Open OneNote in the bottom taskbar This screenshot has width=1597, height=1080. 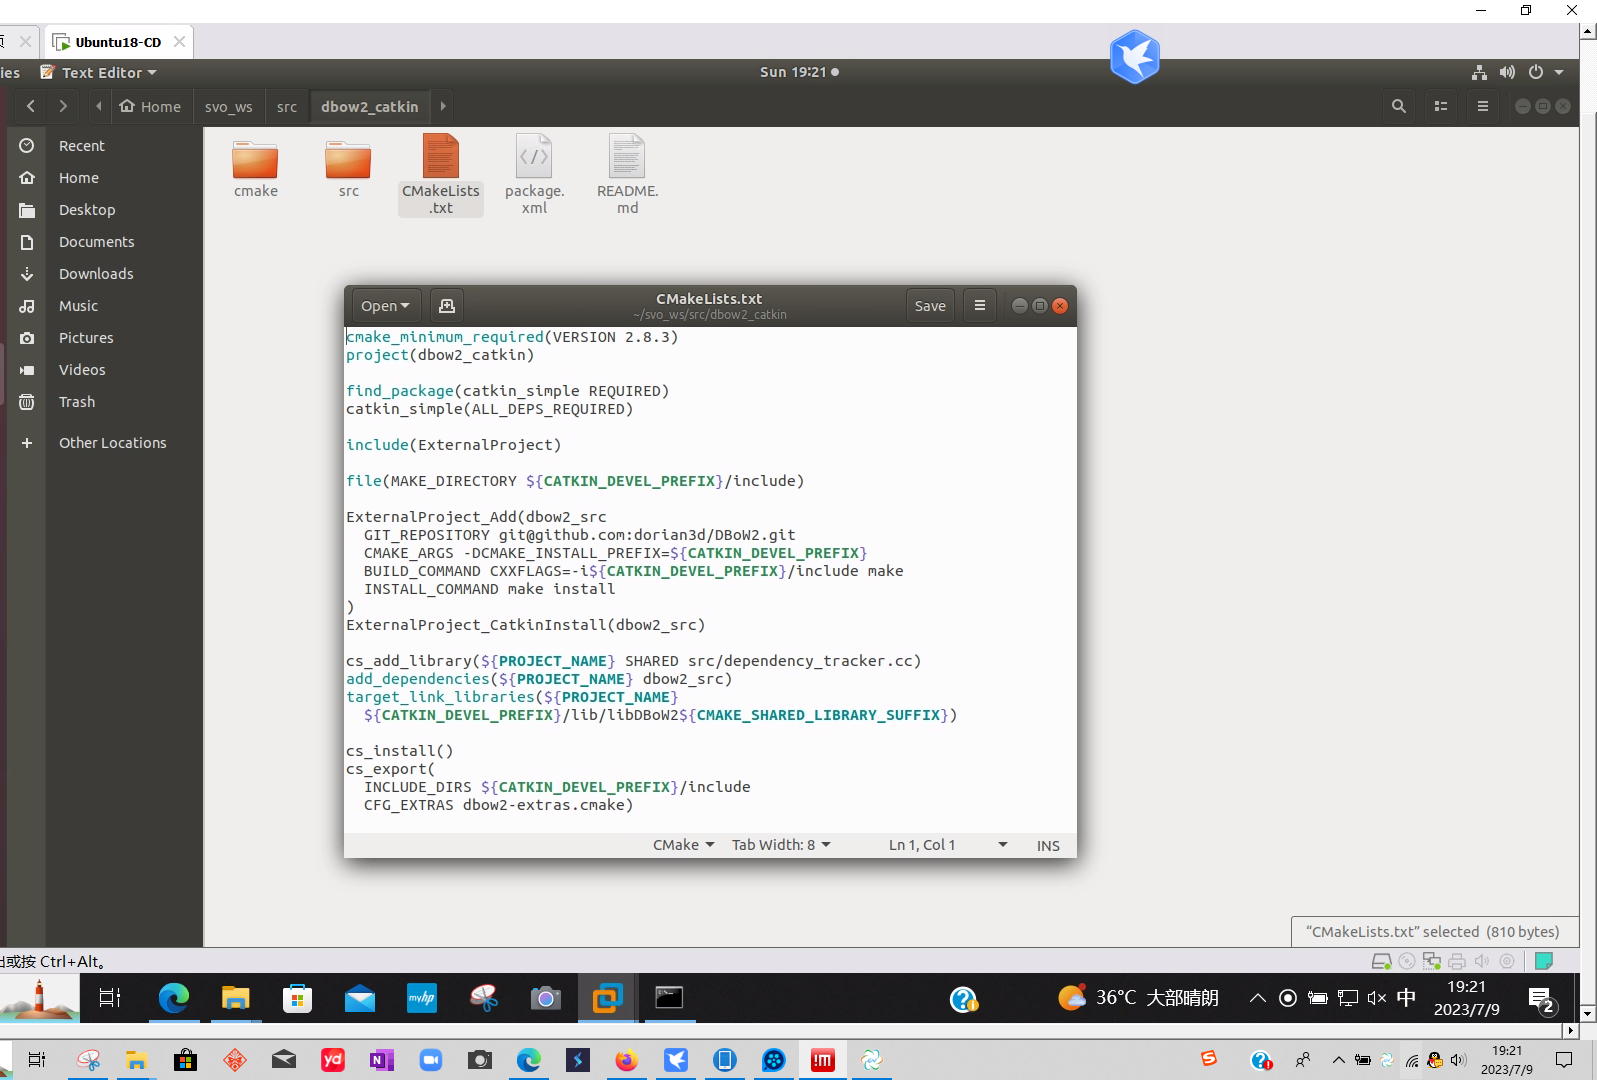pos(382,1060)
